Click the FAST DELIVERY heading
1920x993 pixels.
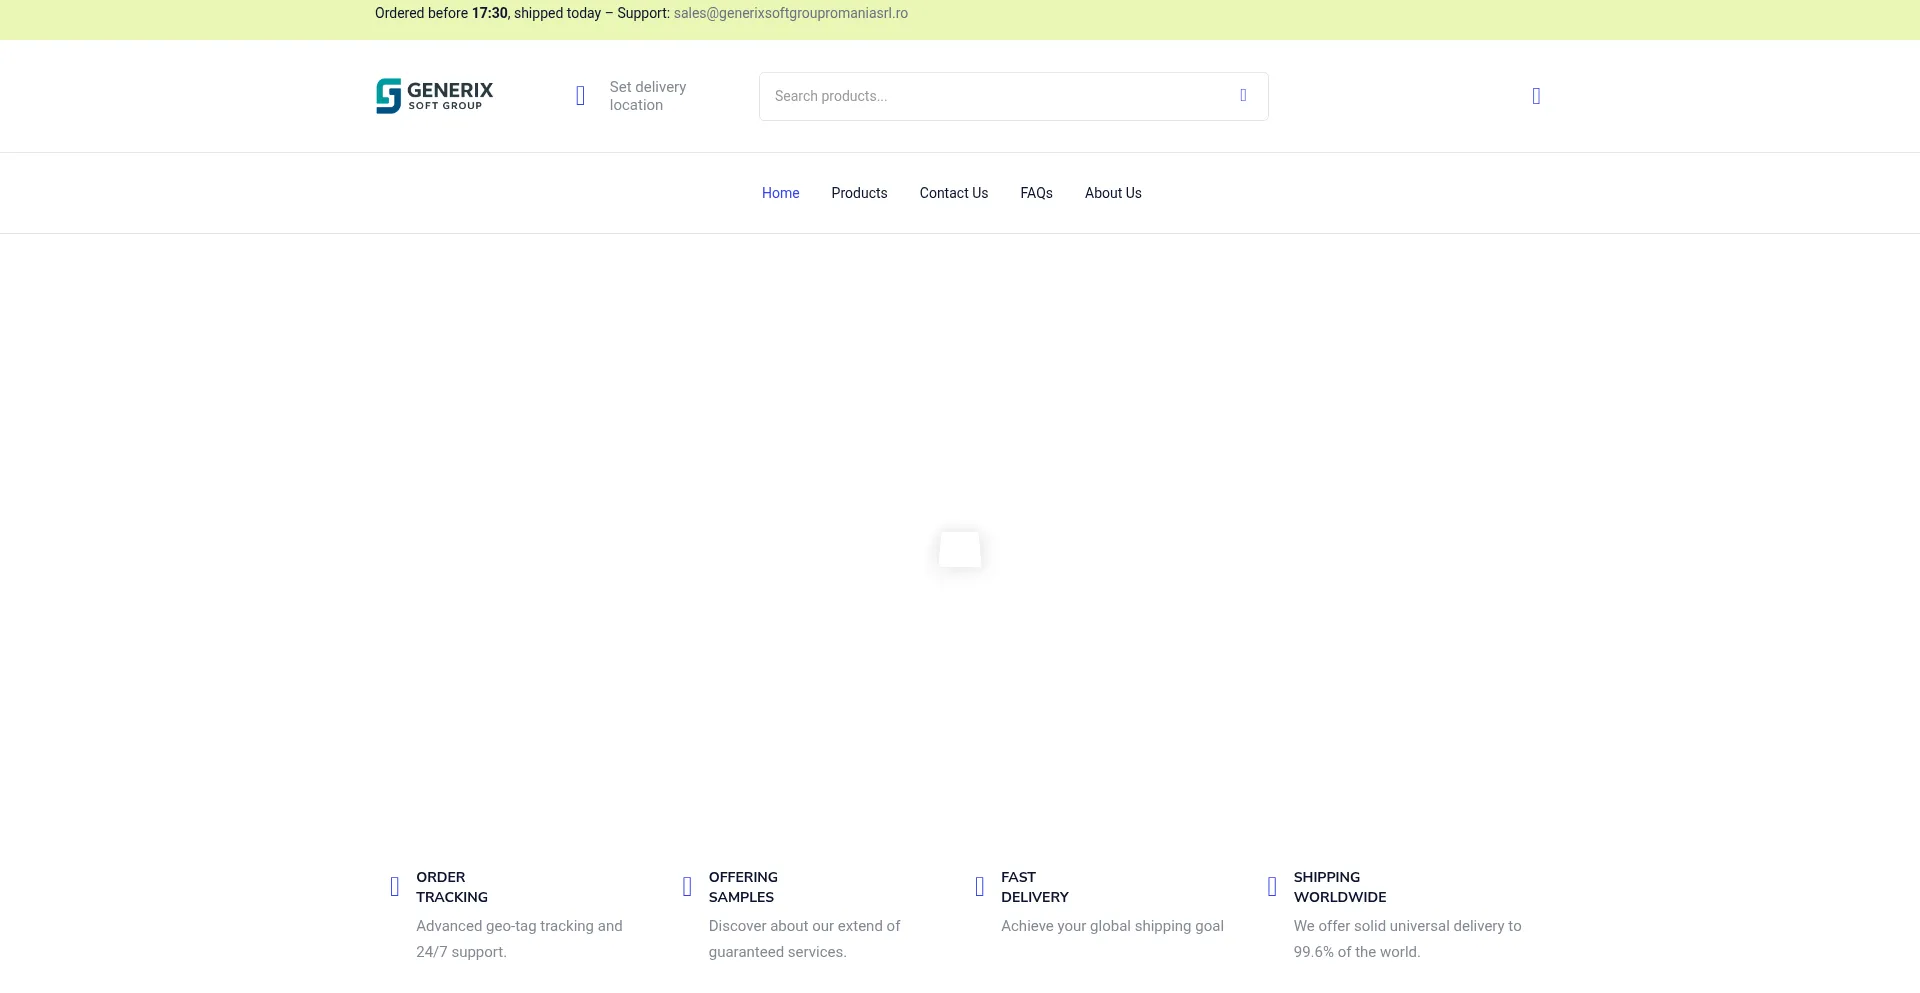tap(1035, 887)
